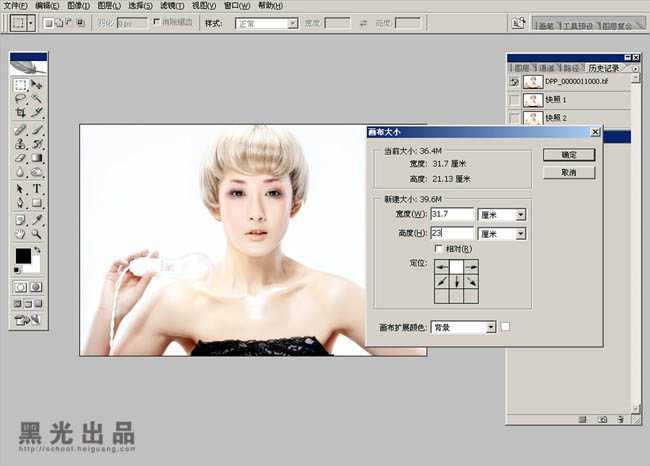Screen dimensions: 650x466
Task: Select the Move tool
Action: (37, 85)
